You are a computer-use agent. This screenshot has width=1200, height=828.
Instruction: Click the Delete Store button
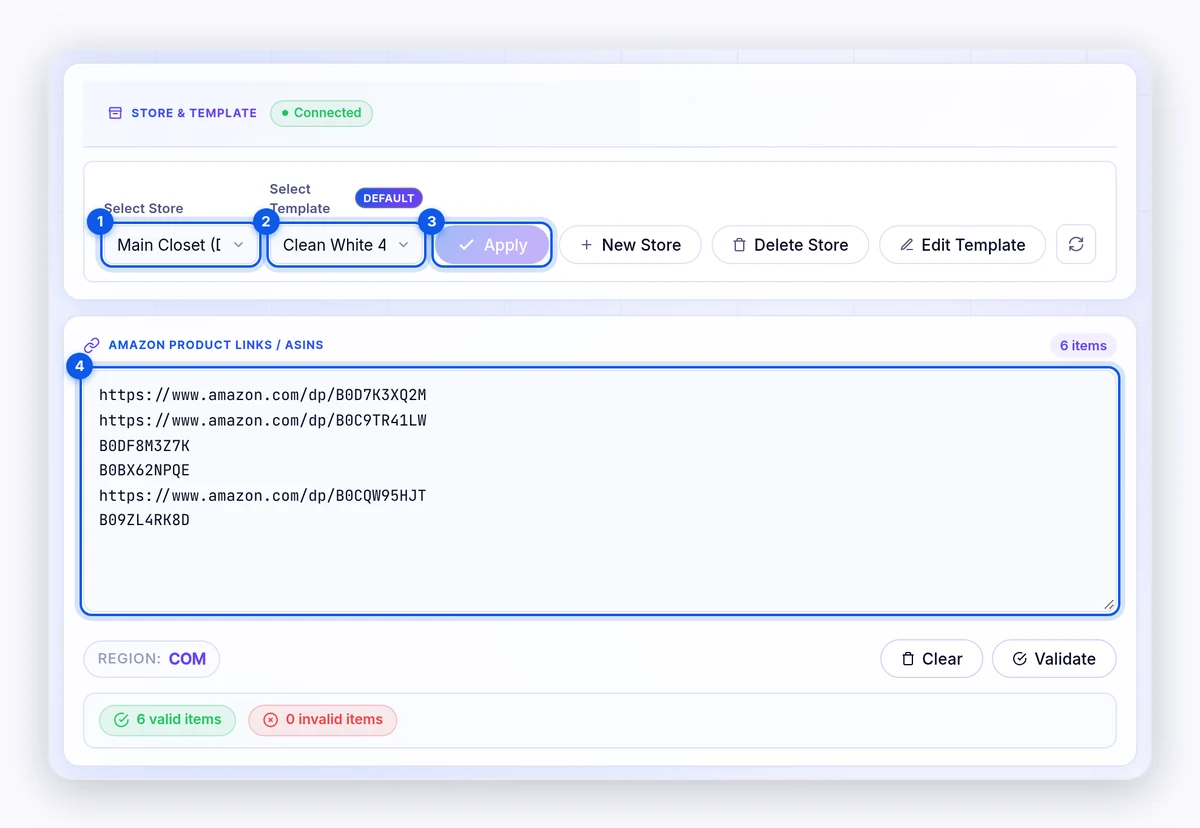point(790,245)
